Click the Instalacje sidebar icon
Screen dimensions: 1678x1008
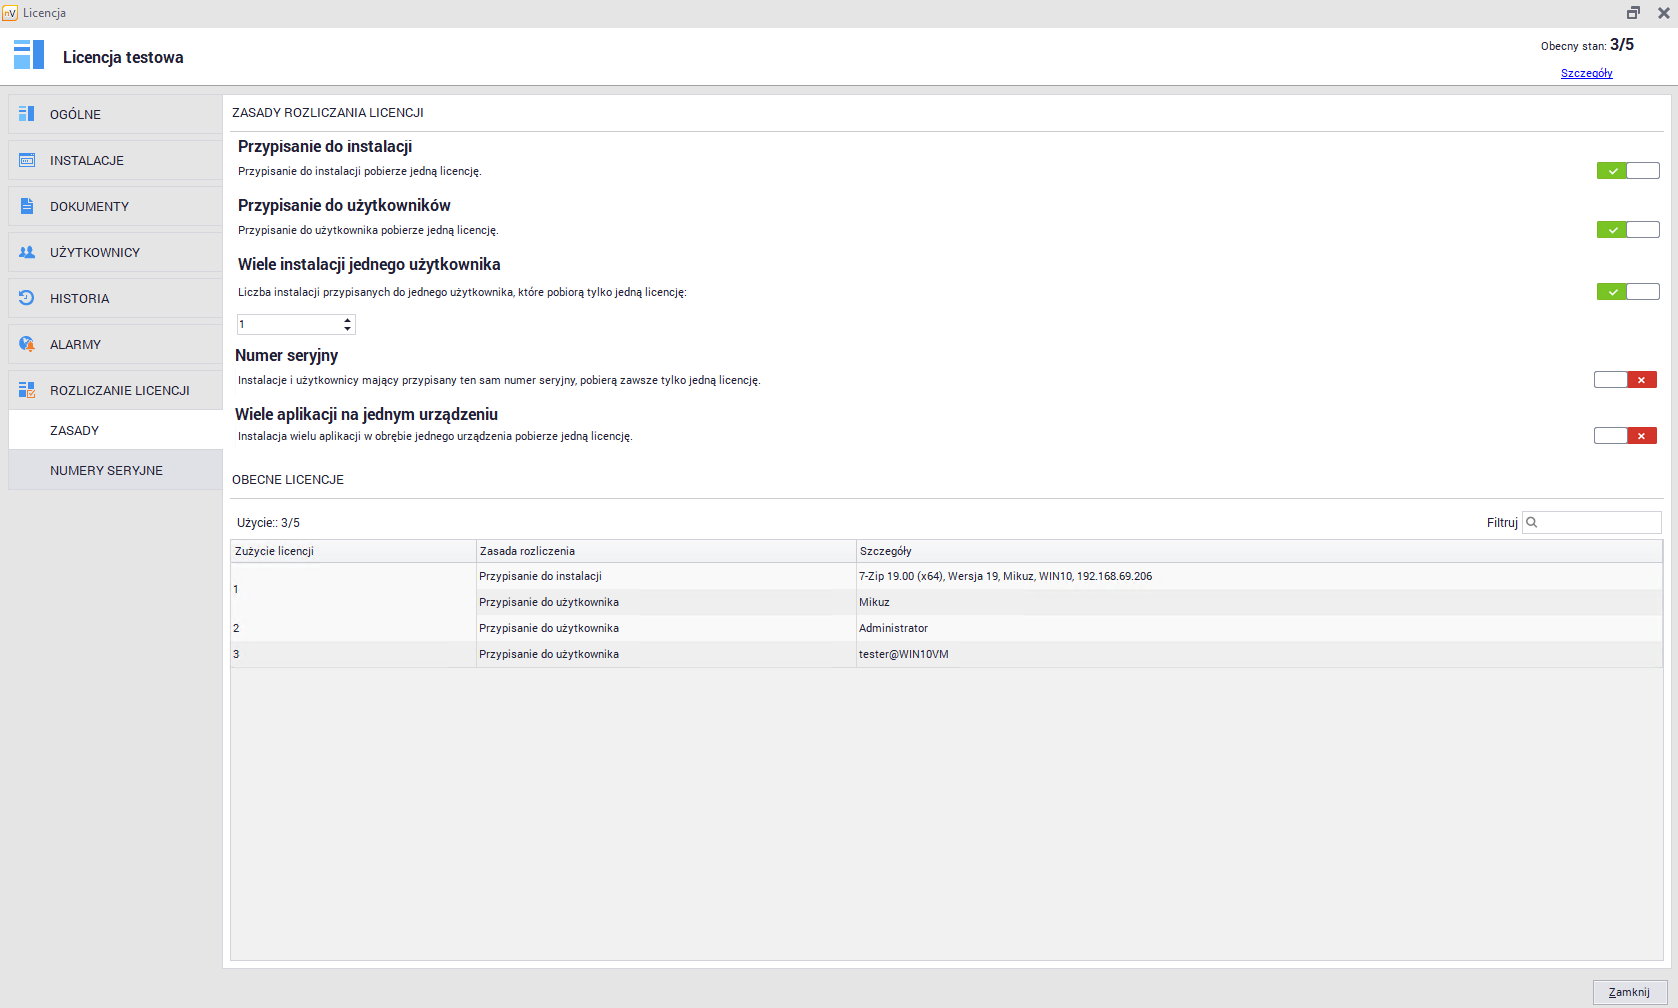[x=27, y=160]
